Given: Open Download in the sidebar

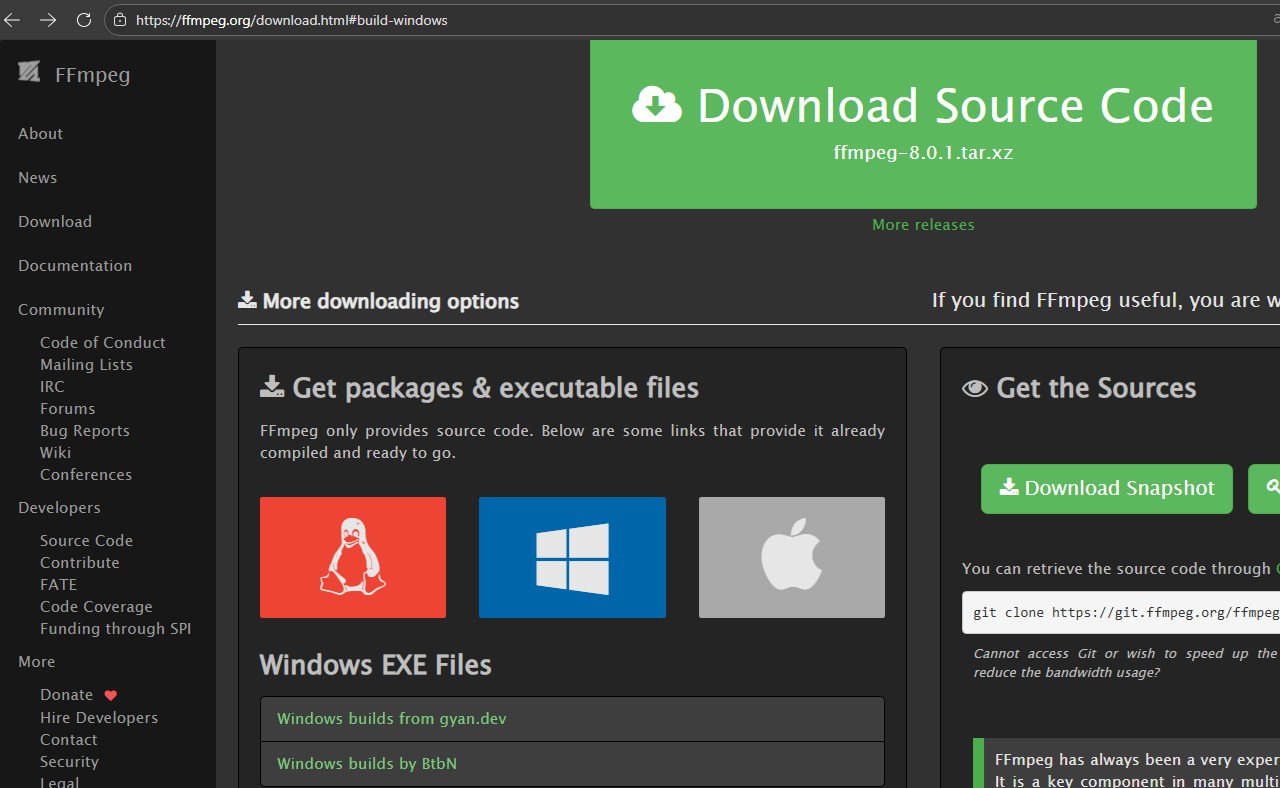Looking at the screenshot, I should pyautogui.click(x=55, y=222).
